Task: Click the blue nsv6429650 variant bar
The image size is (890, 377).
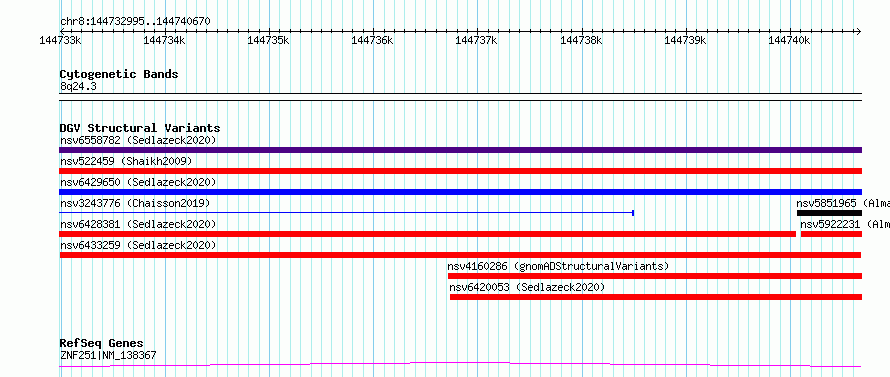Action: pyautogui.click(x=460, y=192)
